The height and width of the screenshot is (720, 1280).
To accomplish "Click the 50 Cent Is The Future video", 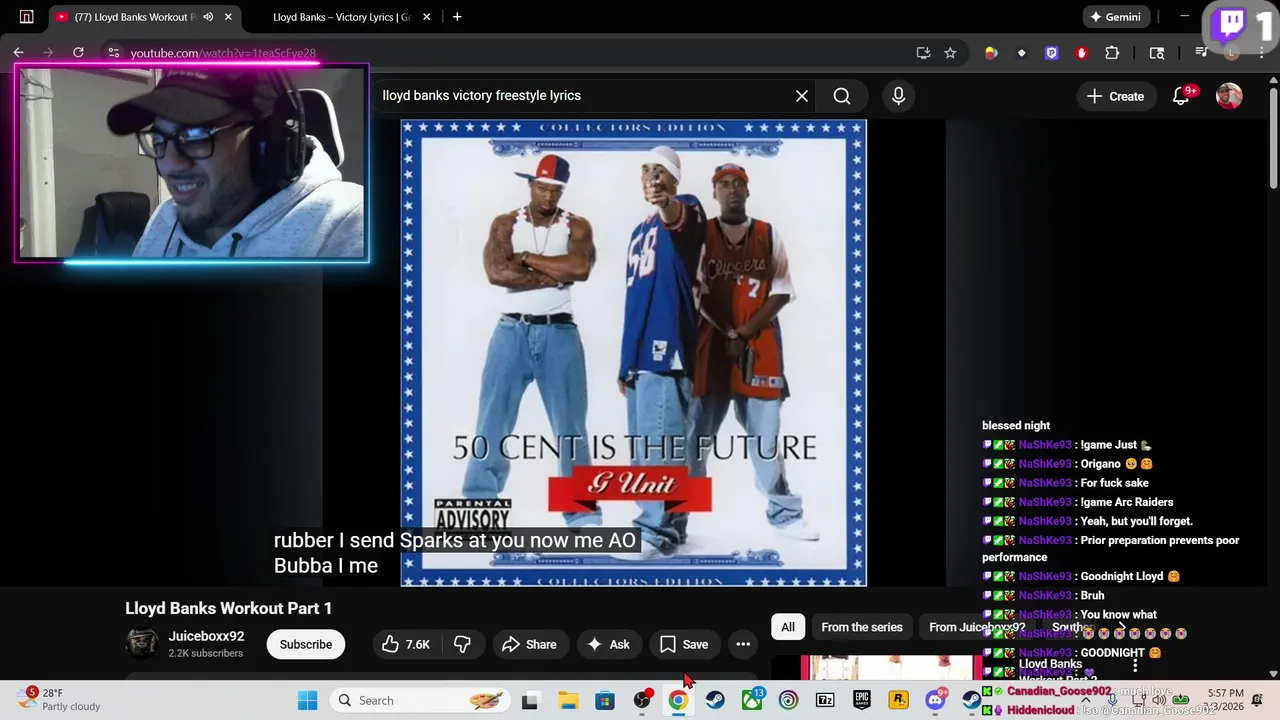I will pyautogui.click(x=634, y=353).
